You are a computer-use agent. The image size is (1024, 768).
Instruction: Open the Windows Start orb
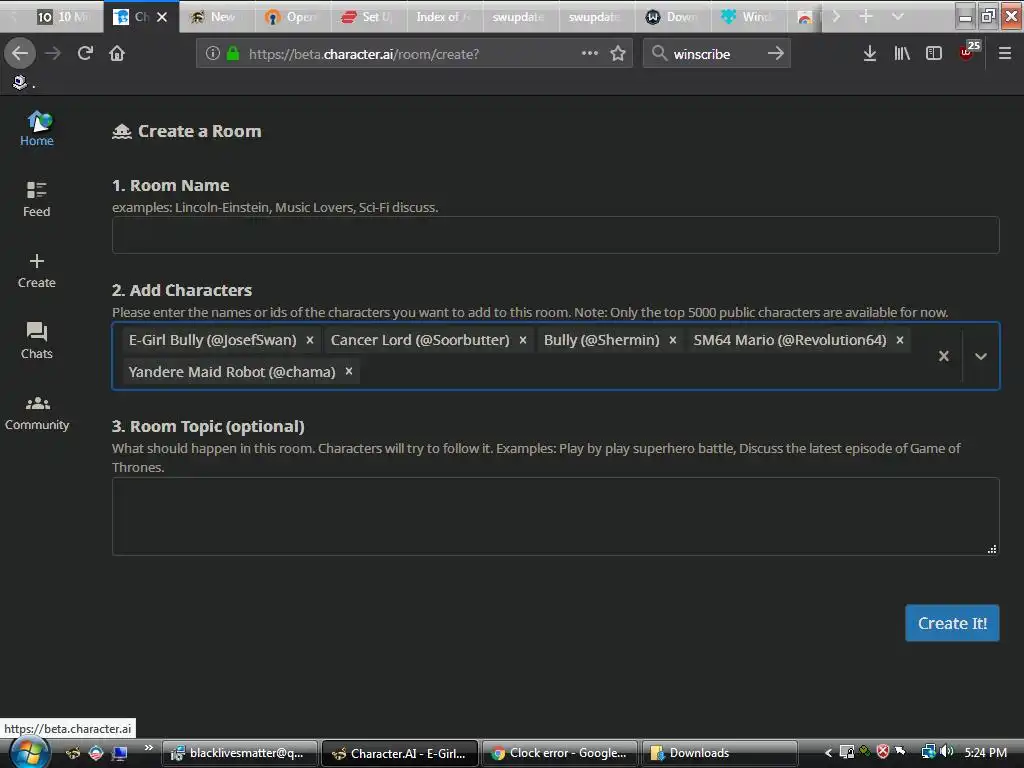pos(29,753)
